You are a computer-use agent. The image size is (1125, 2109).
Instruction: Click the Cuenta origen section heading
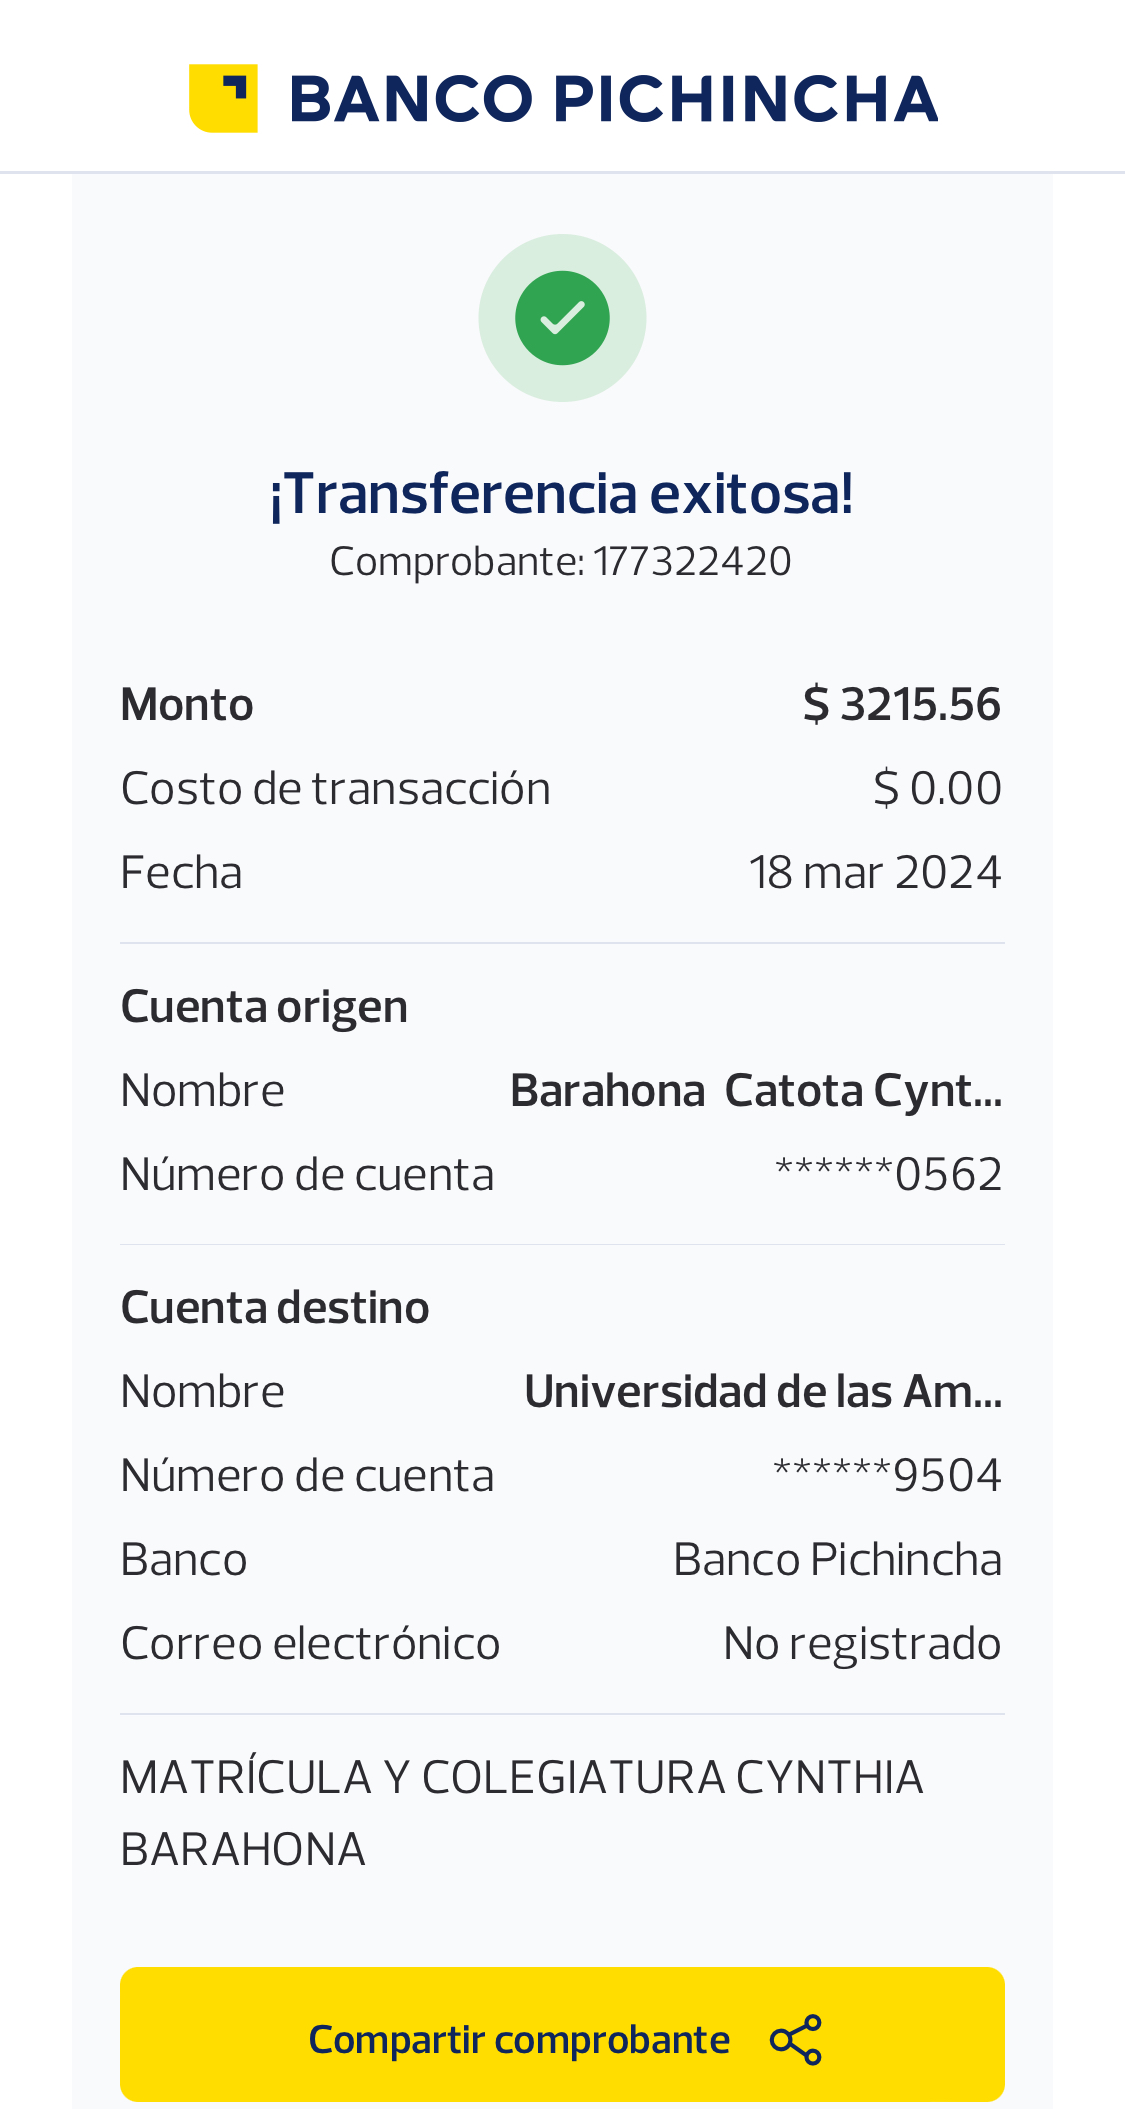coord(264,1007)
